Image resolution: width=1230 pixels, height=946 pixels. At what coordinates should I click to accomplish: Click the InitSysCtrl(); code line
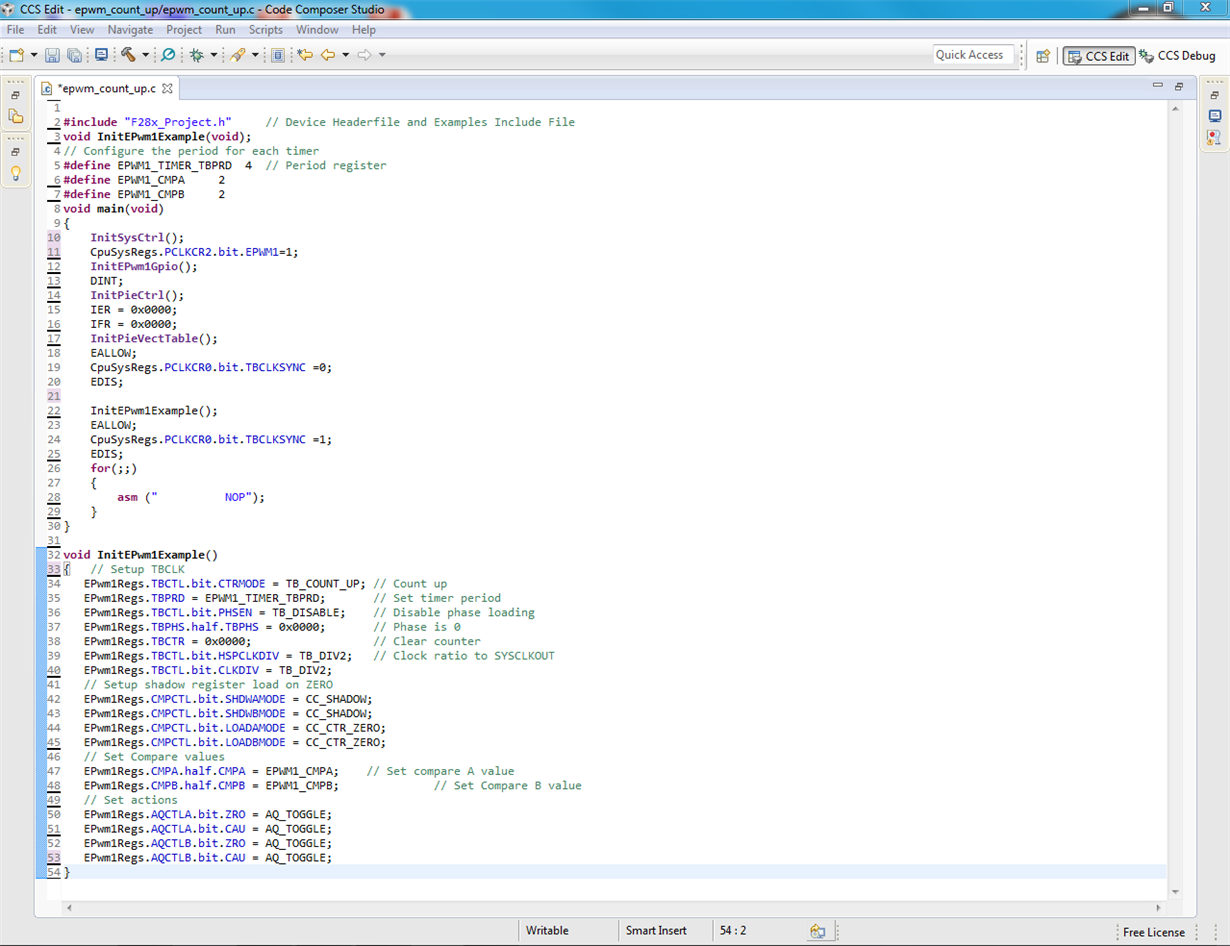(x=138, y=238)
